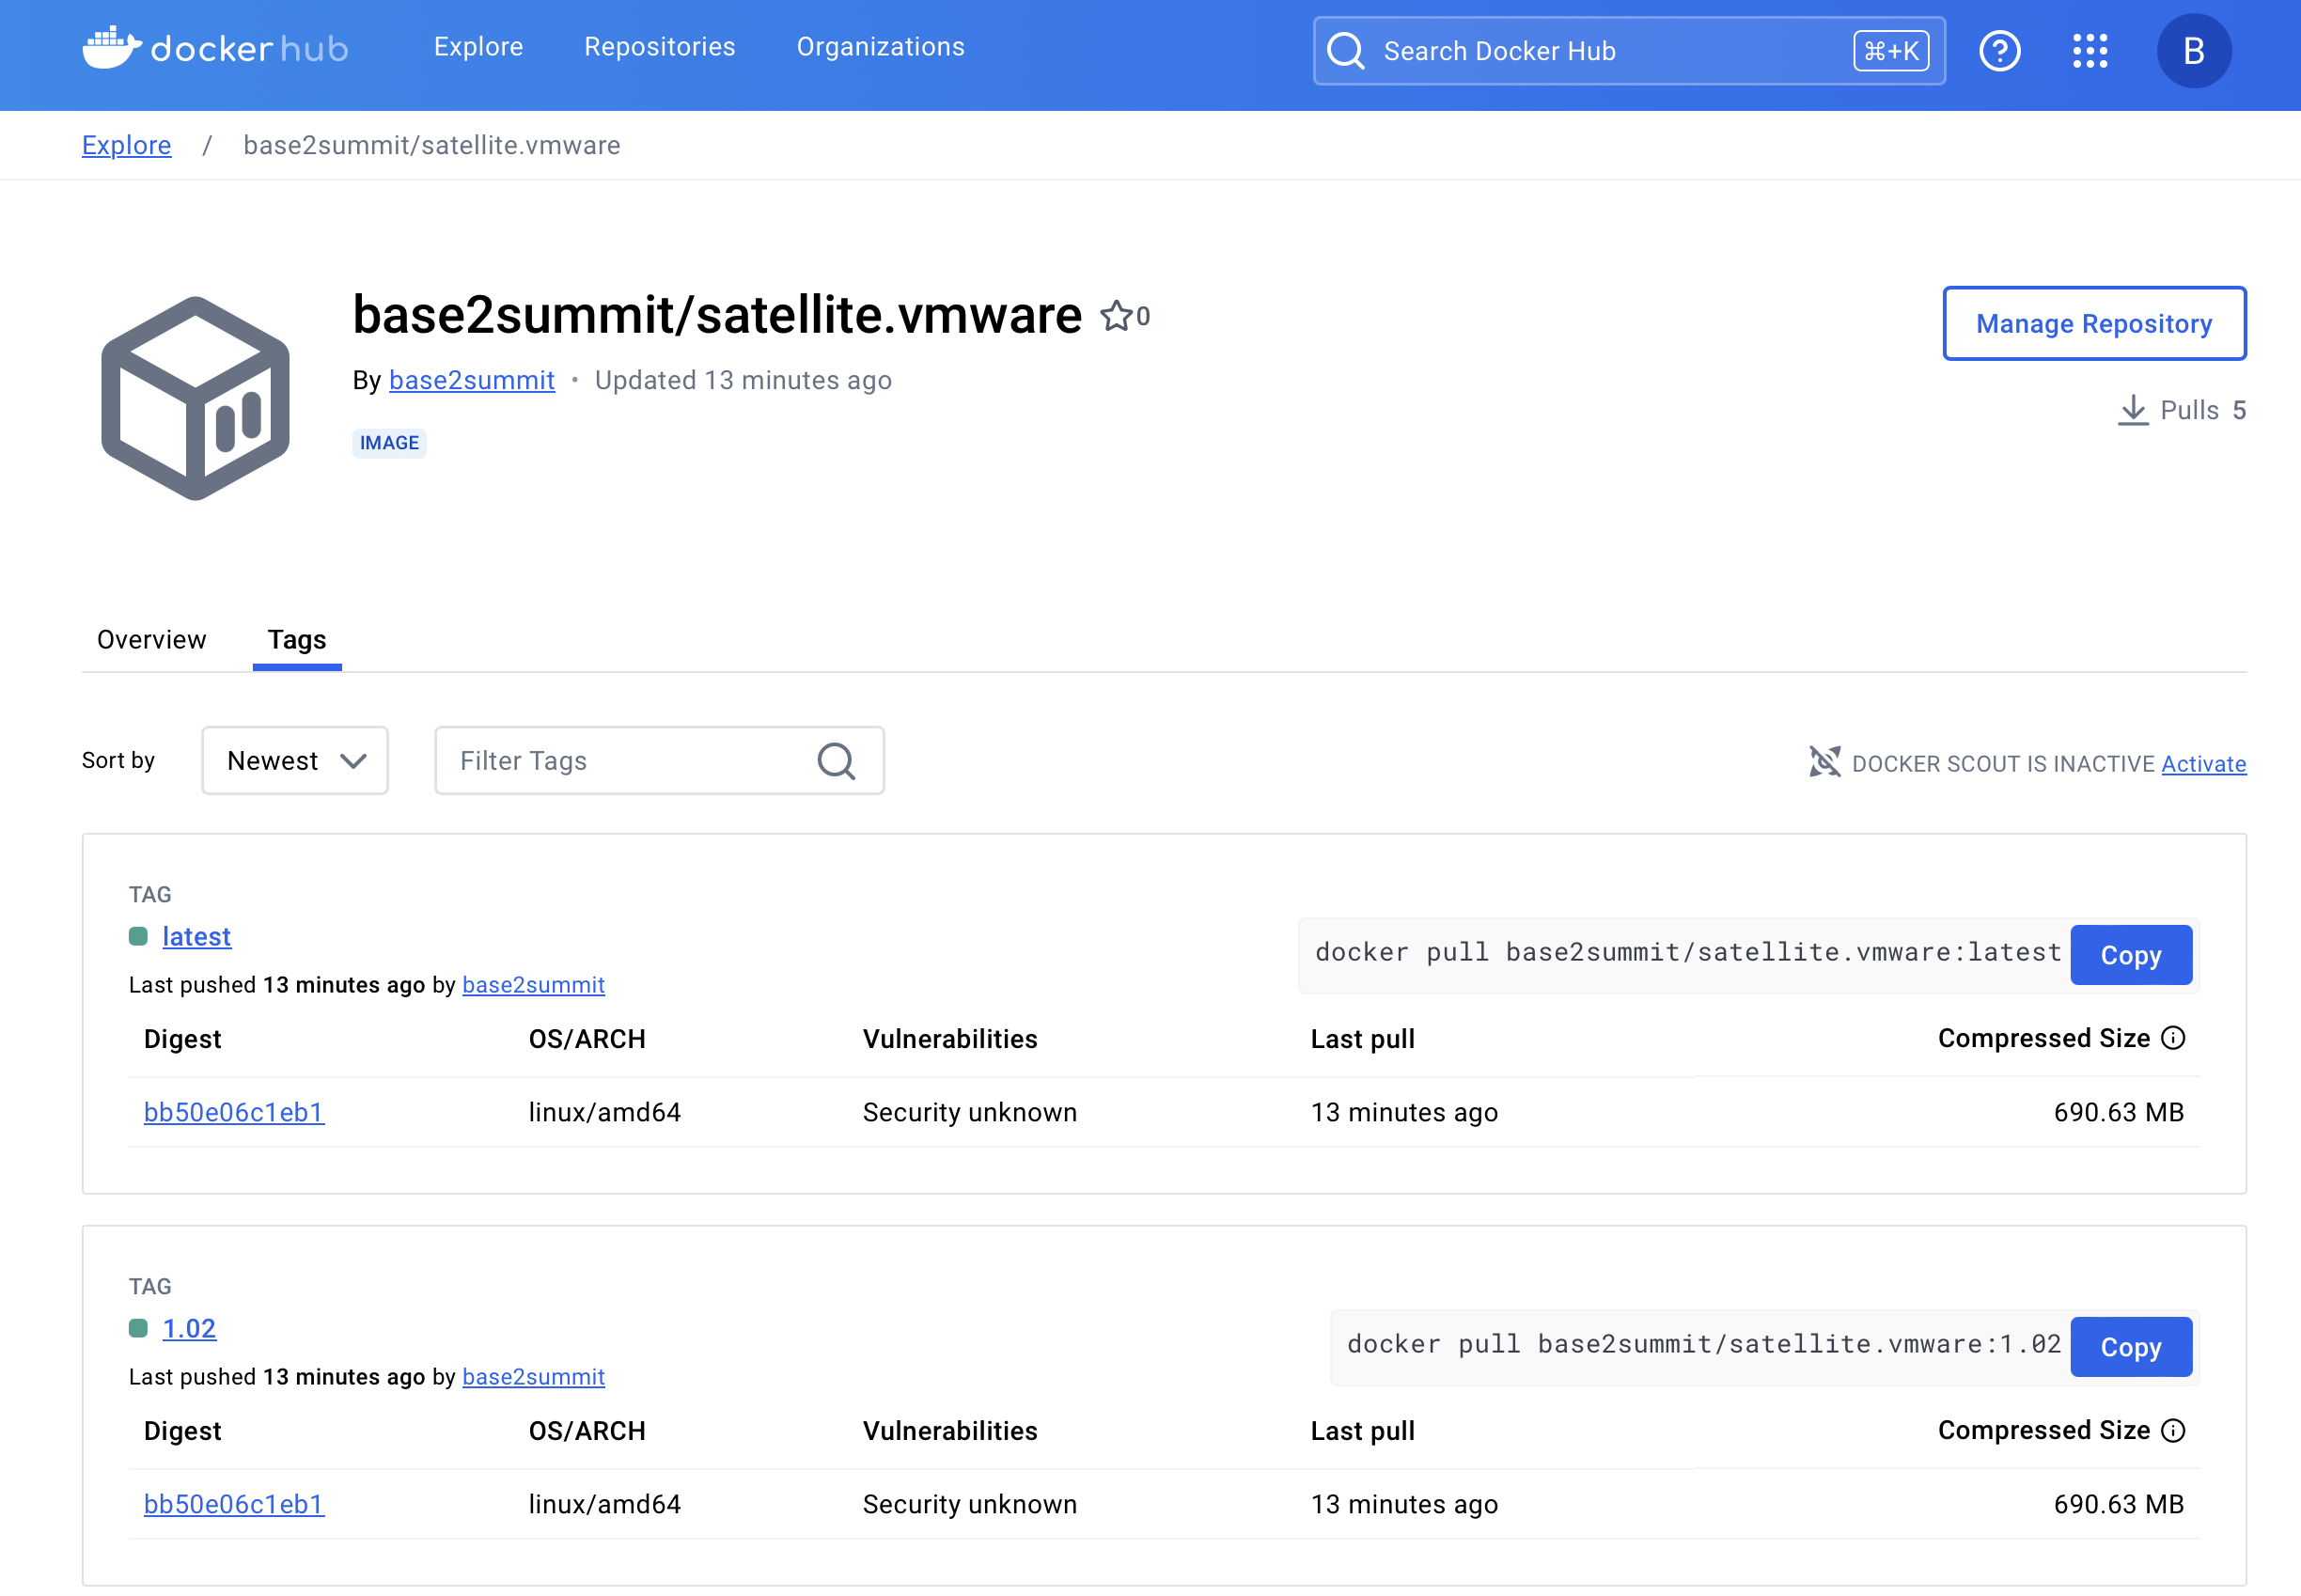Focus the Search Docker Hub field
The height and width of the screenshot is (1596, 2301).
[1629, 51]
